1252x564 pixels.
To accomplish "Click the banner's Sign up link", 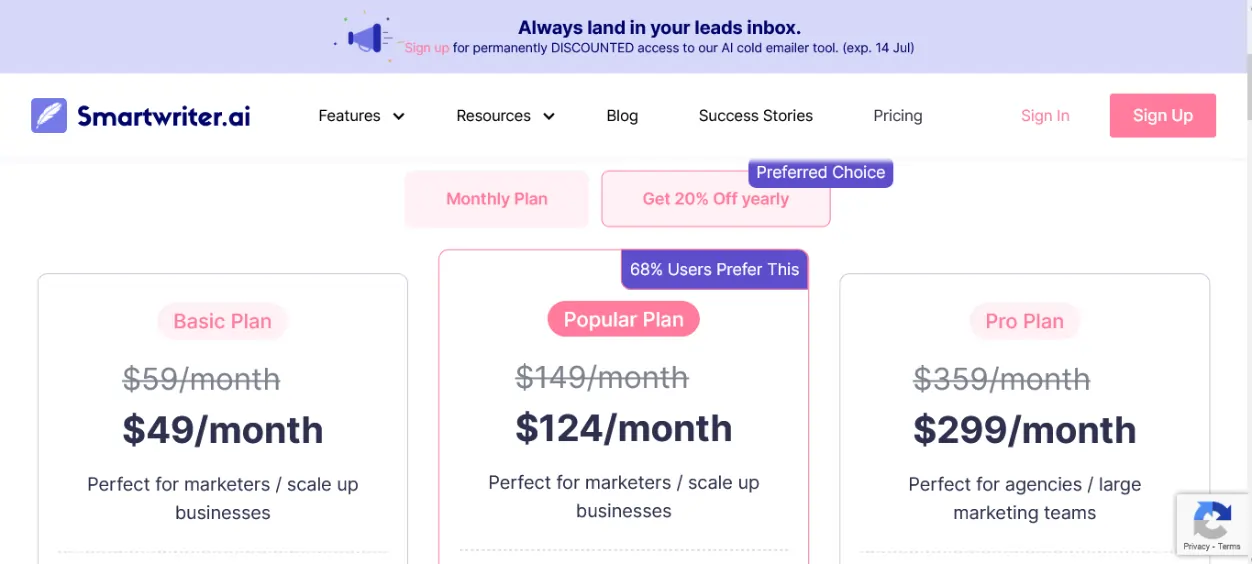I will tap(426, 48).
